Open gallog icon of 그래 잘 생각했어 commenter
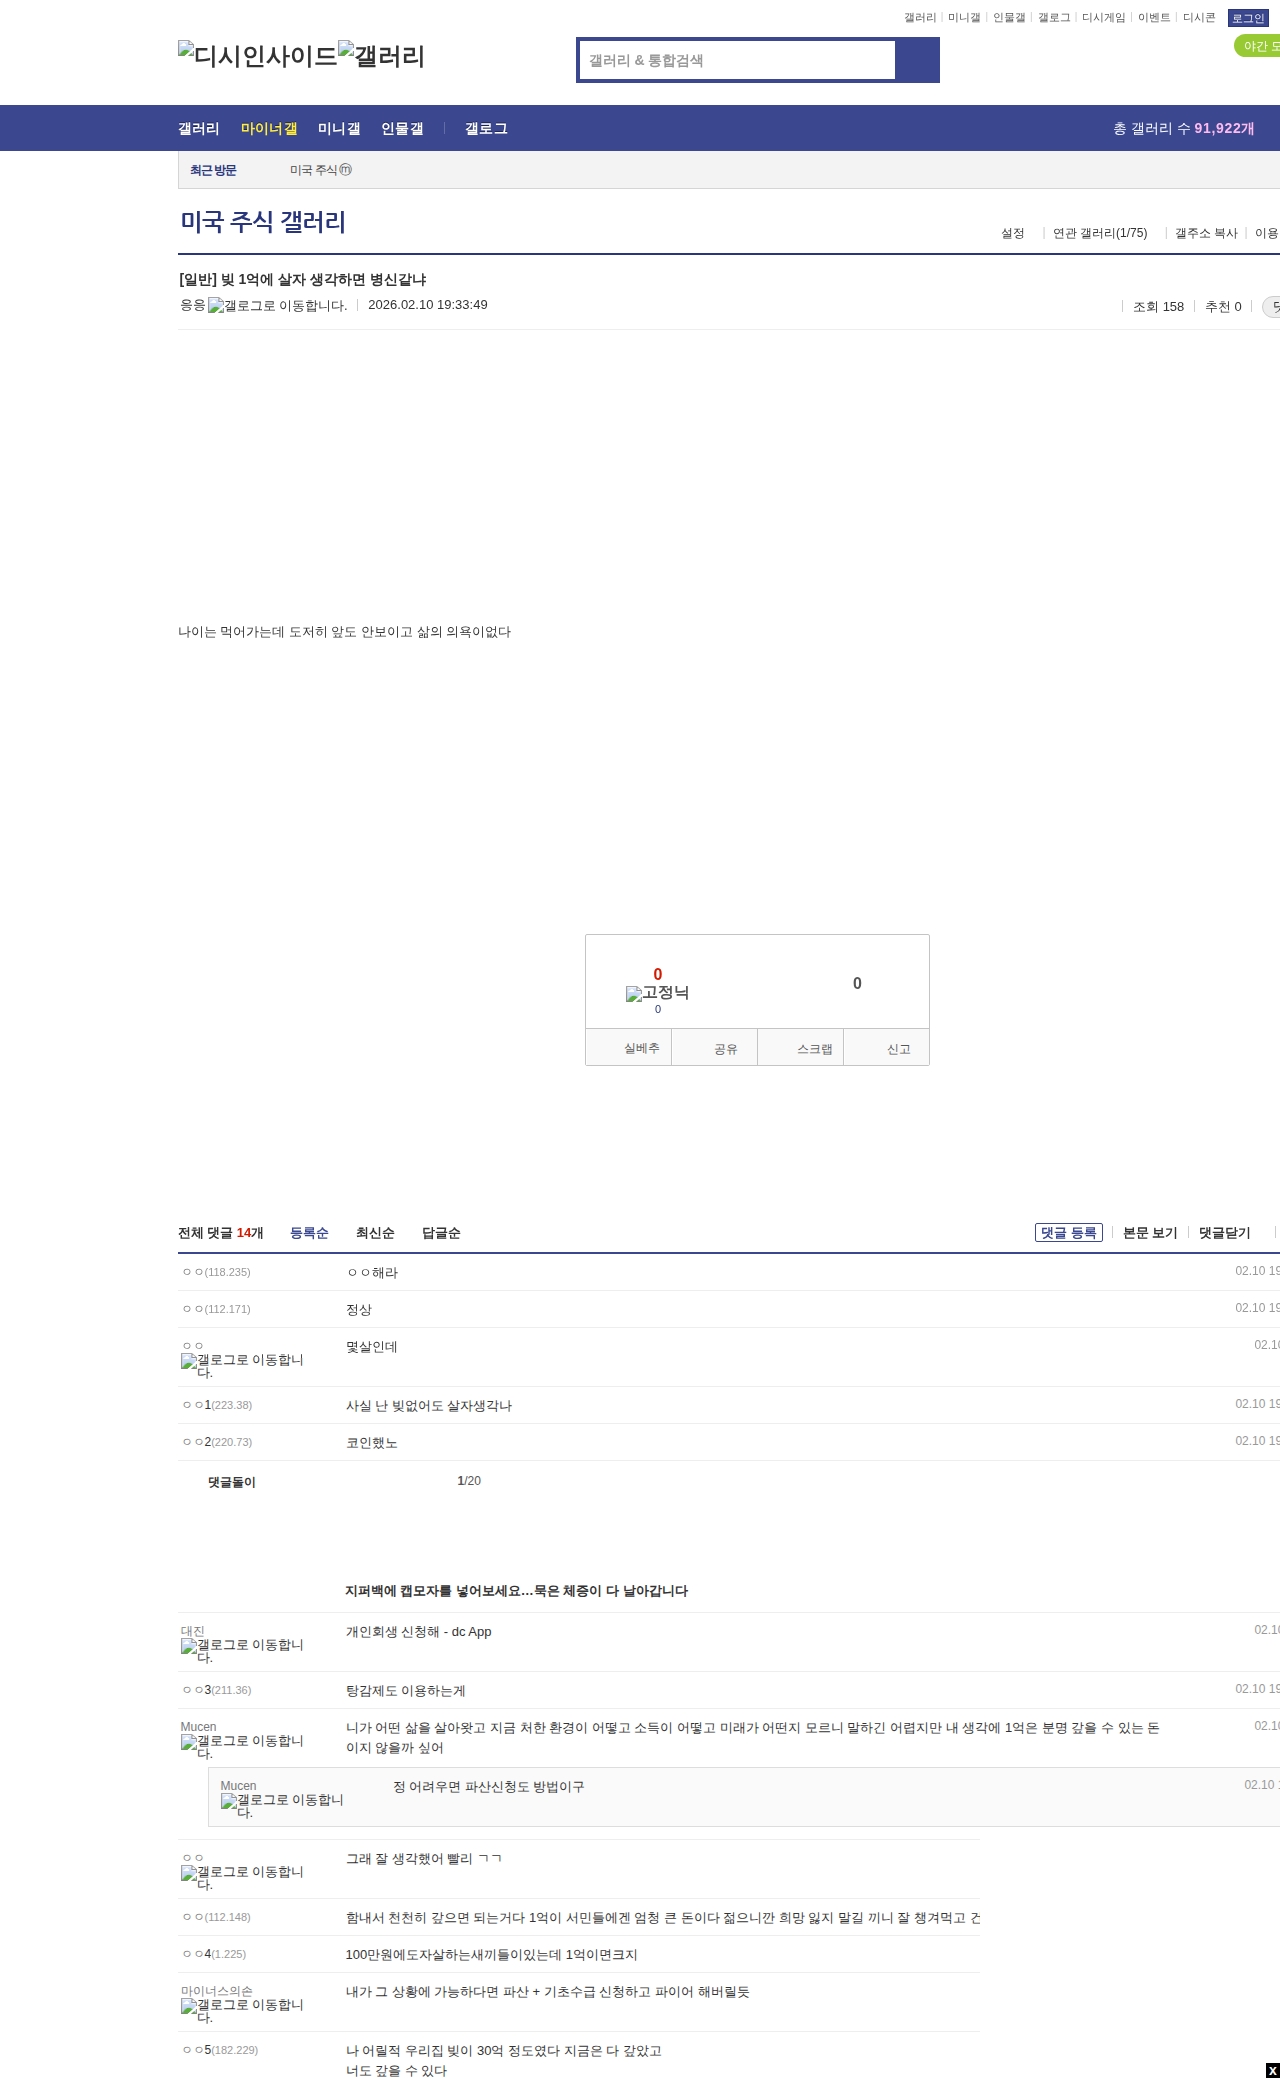The width and height of the screenshot is (1280, 2078). (x=242, y=1878)
